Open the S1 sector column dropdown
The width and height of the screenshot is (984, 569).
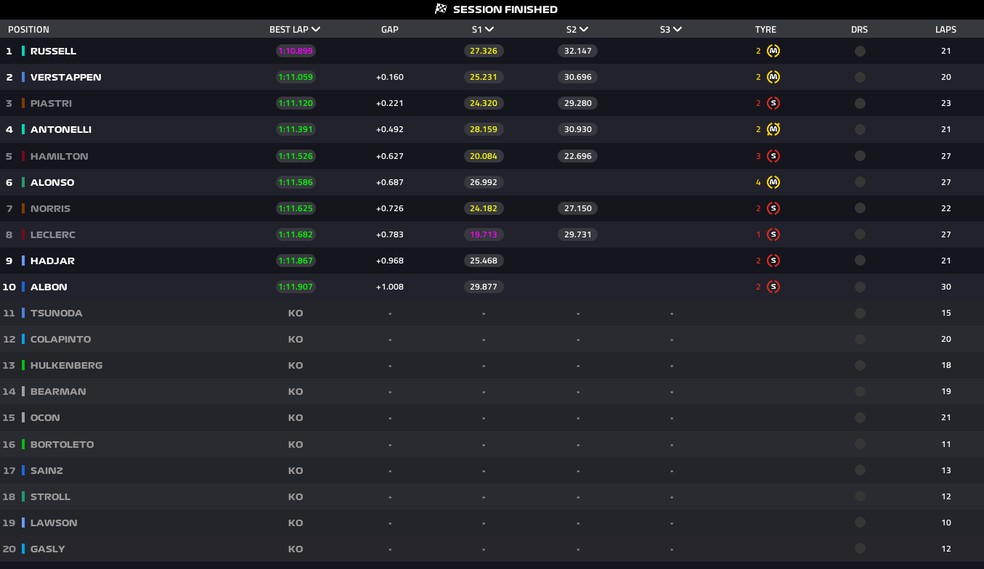pyautogui.click(x=483, y=29)
